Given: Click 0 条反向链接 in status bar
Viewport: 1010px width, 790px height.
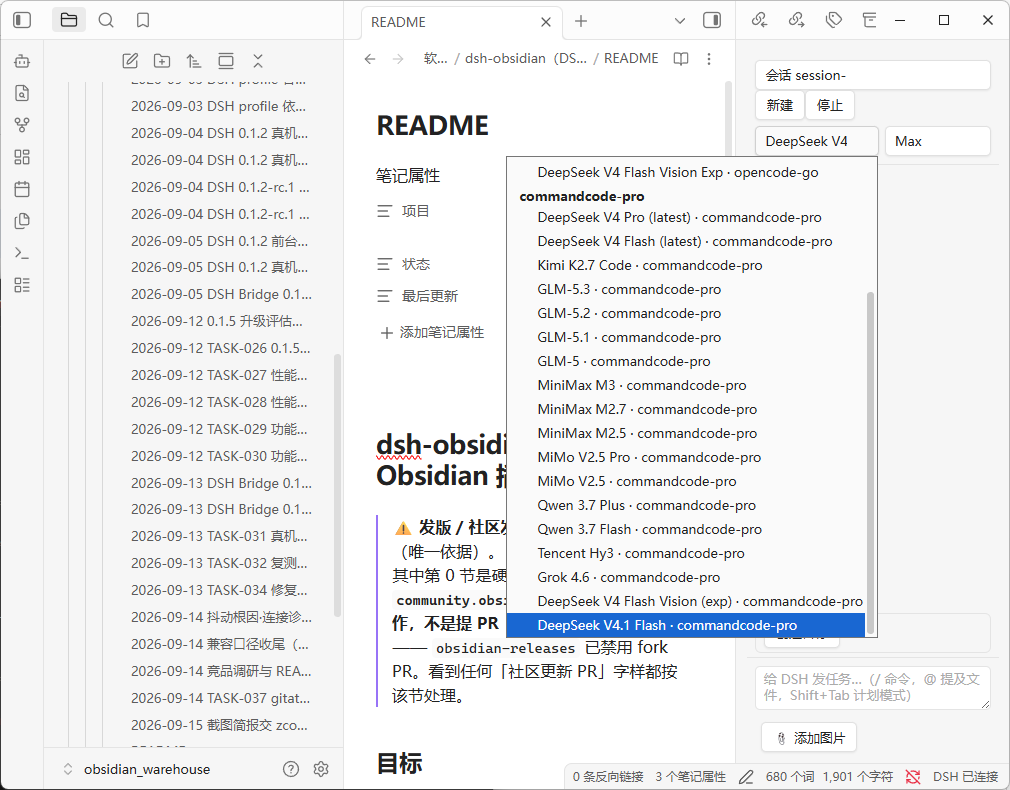Looking at the screenshot, I should [x=607, y=777].
